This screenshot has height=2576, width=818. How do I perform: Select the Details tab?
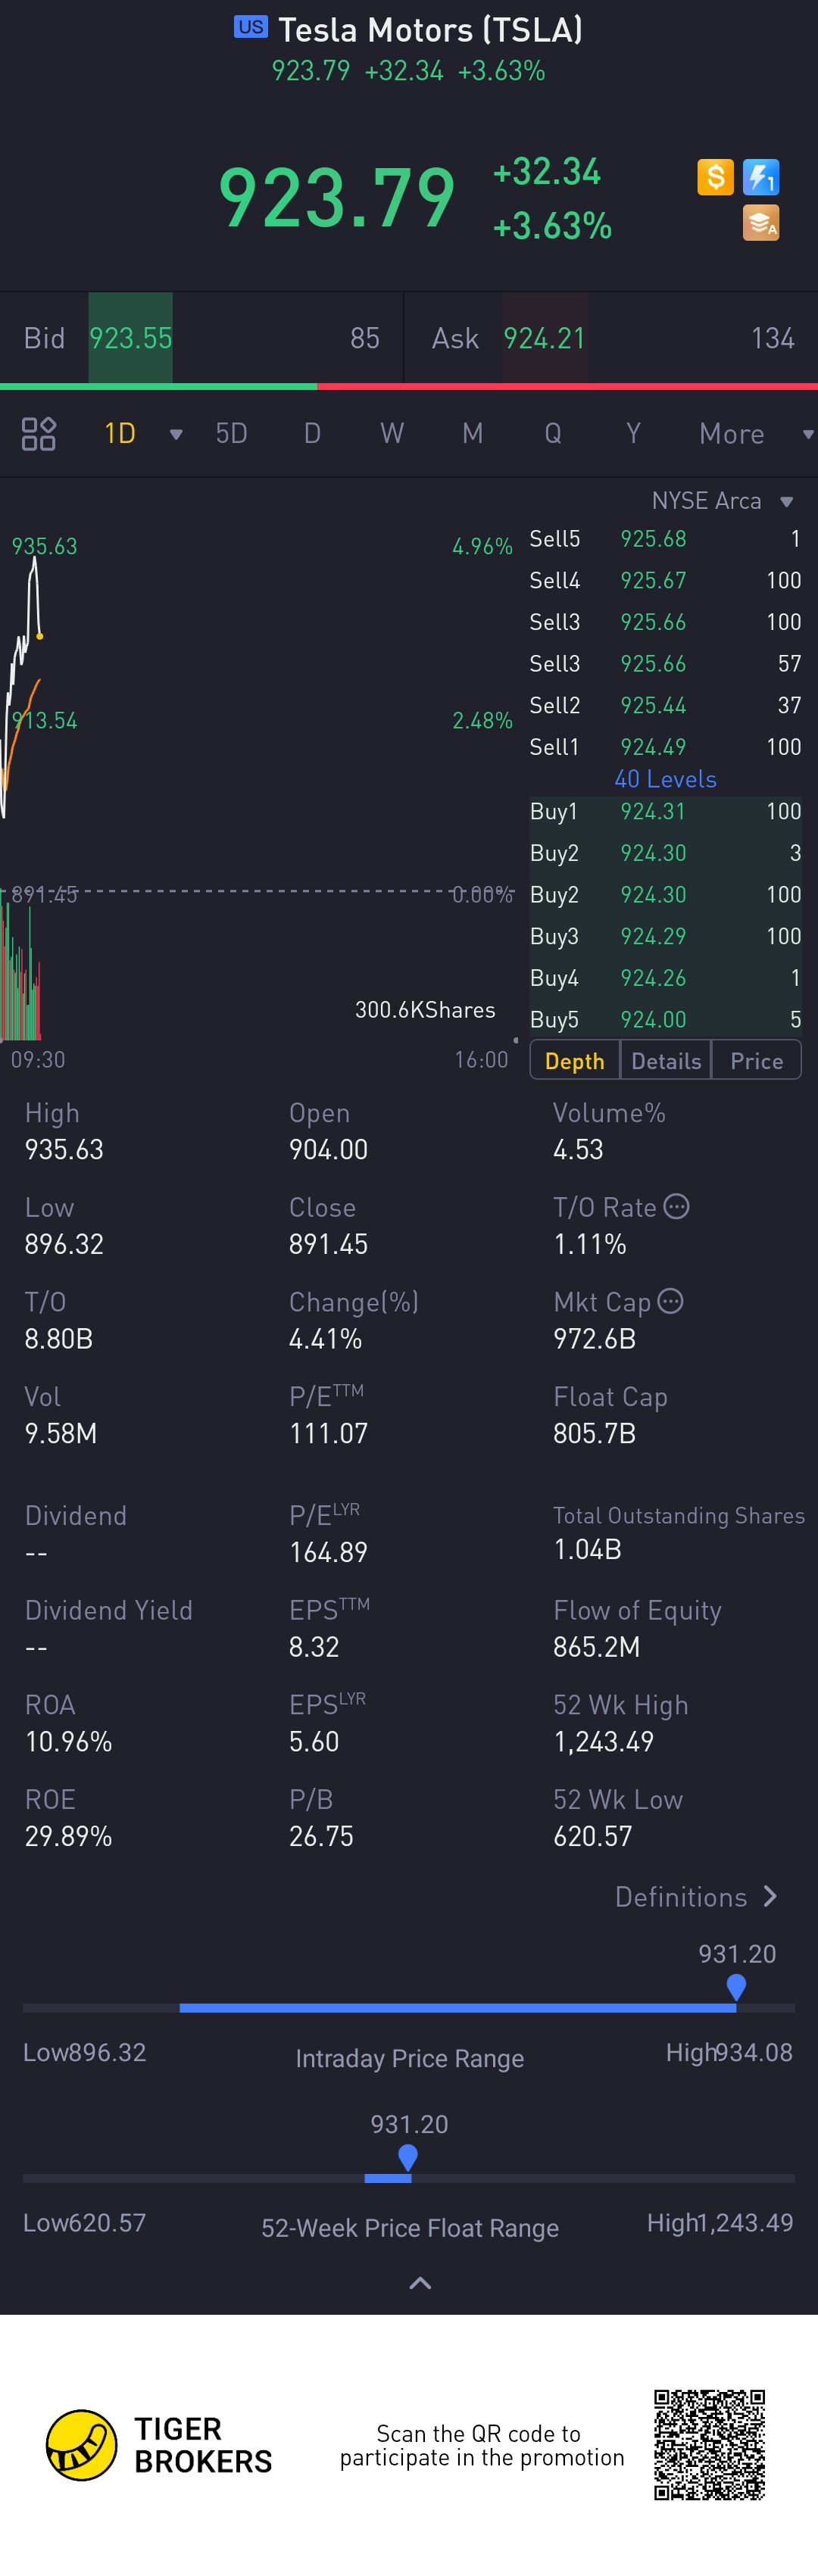[x=666, y=1060]
